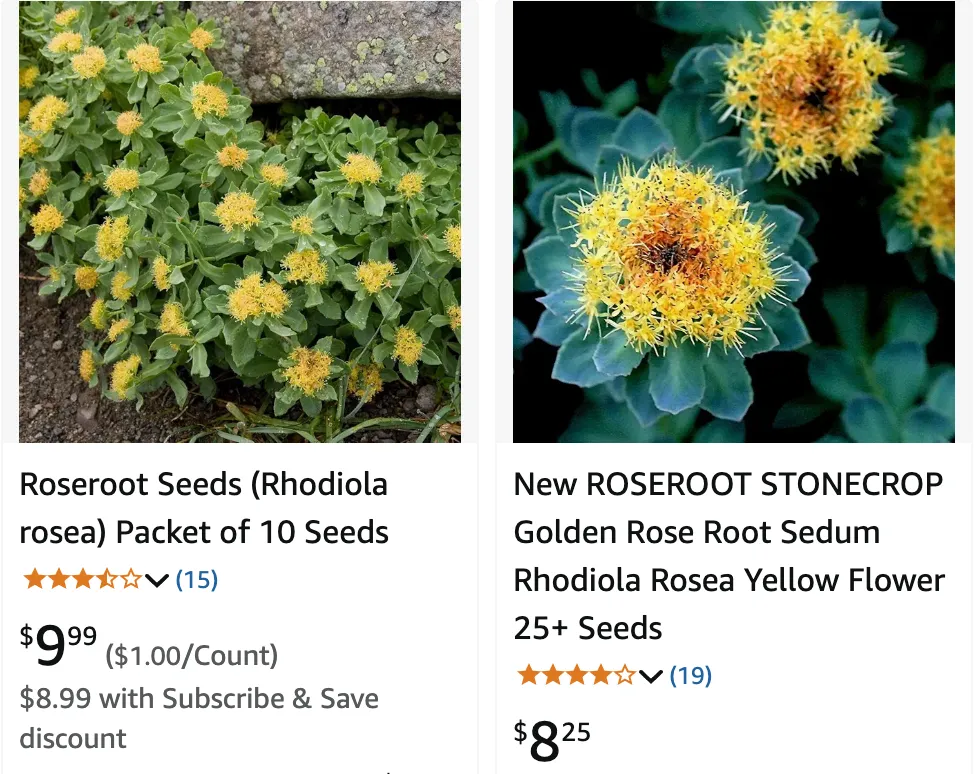This screenshot has height=774, width=974.
Task: Open the (15) customer reviews link
Action: click(x=197, y=580)
